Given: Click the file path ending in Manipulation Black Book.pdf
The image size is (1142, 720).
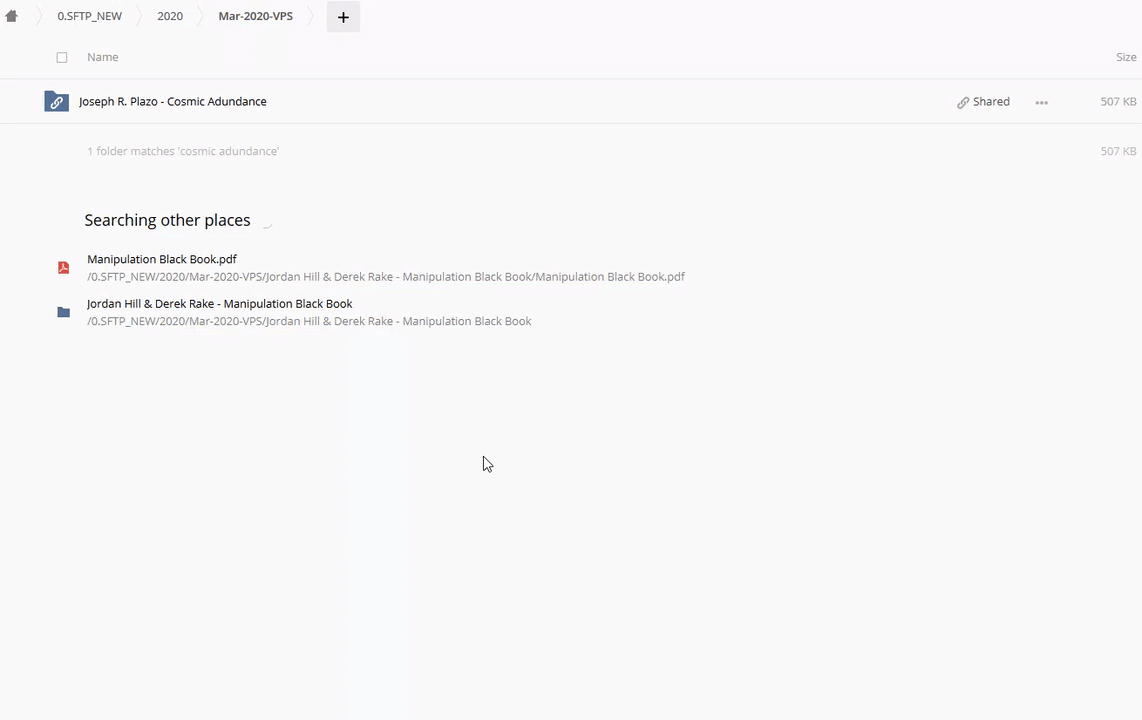Looking at the screenshot, I should point(385,277).
